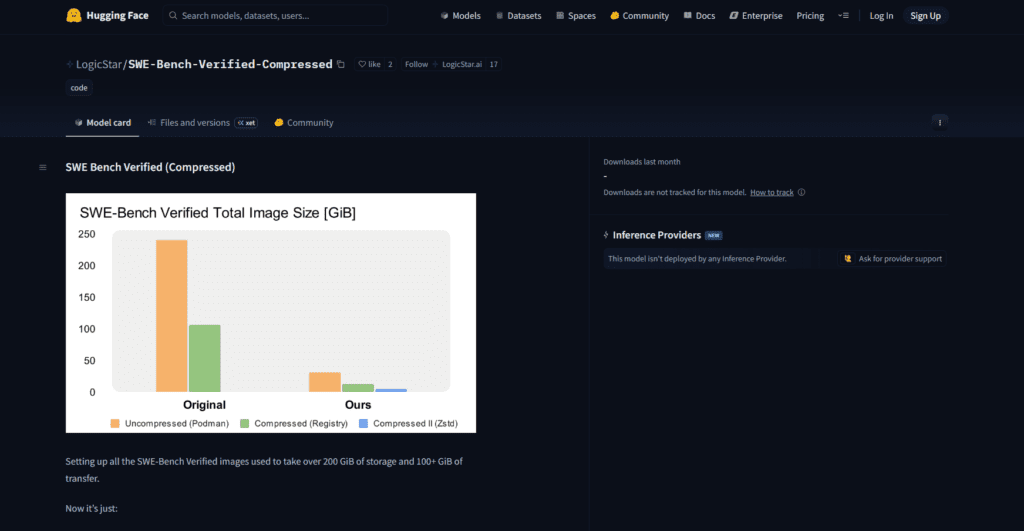Screen dimensions: 1024x531
Task: Click the 'Now it's just:' text
Action: click(91, 508)
